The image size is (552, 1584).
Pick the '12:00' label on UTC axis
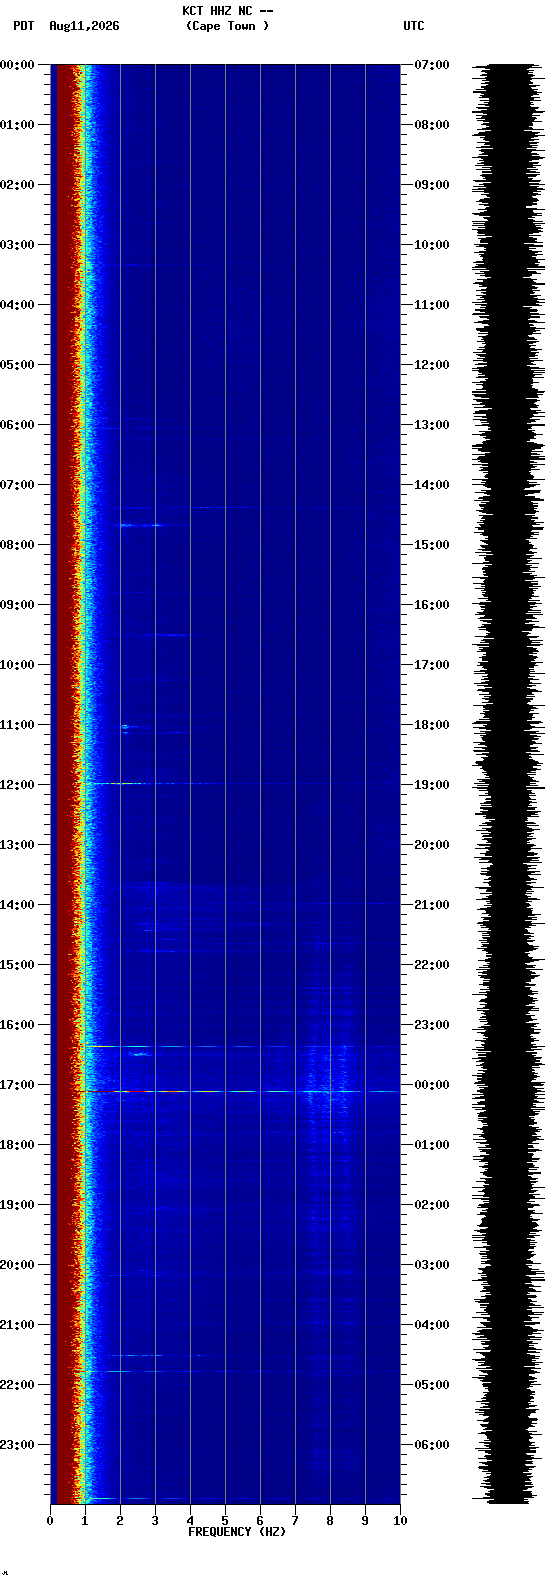(432, 365)
